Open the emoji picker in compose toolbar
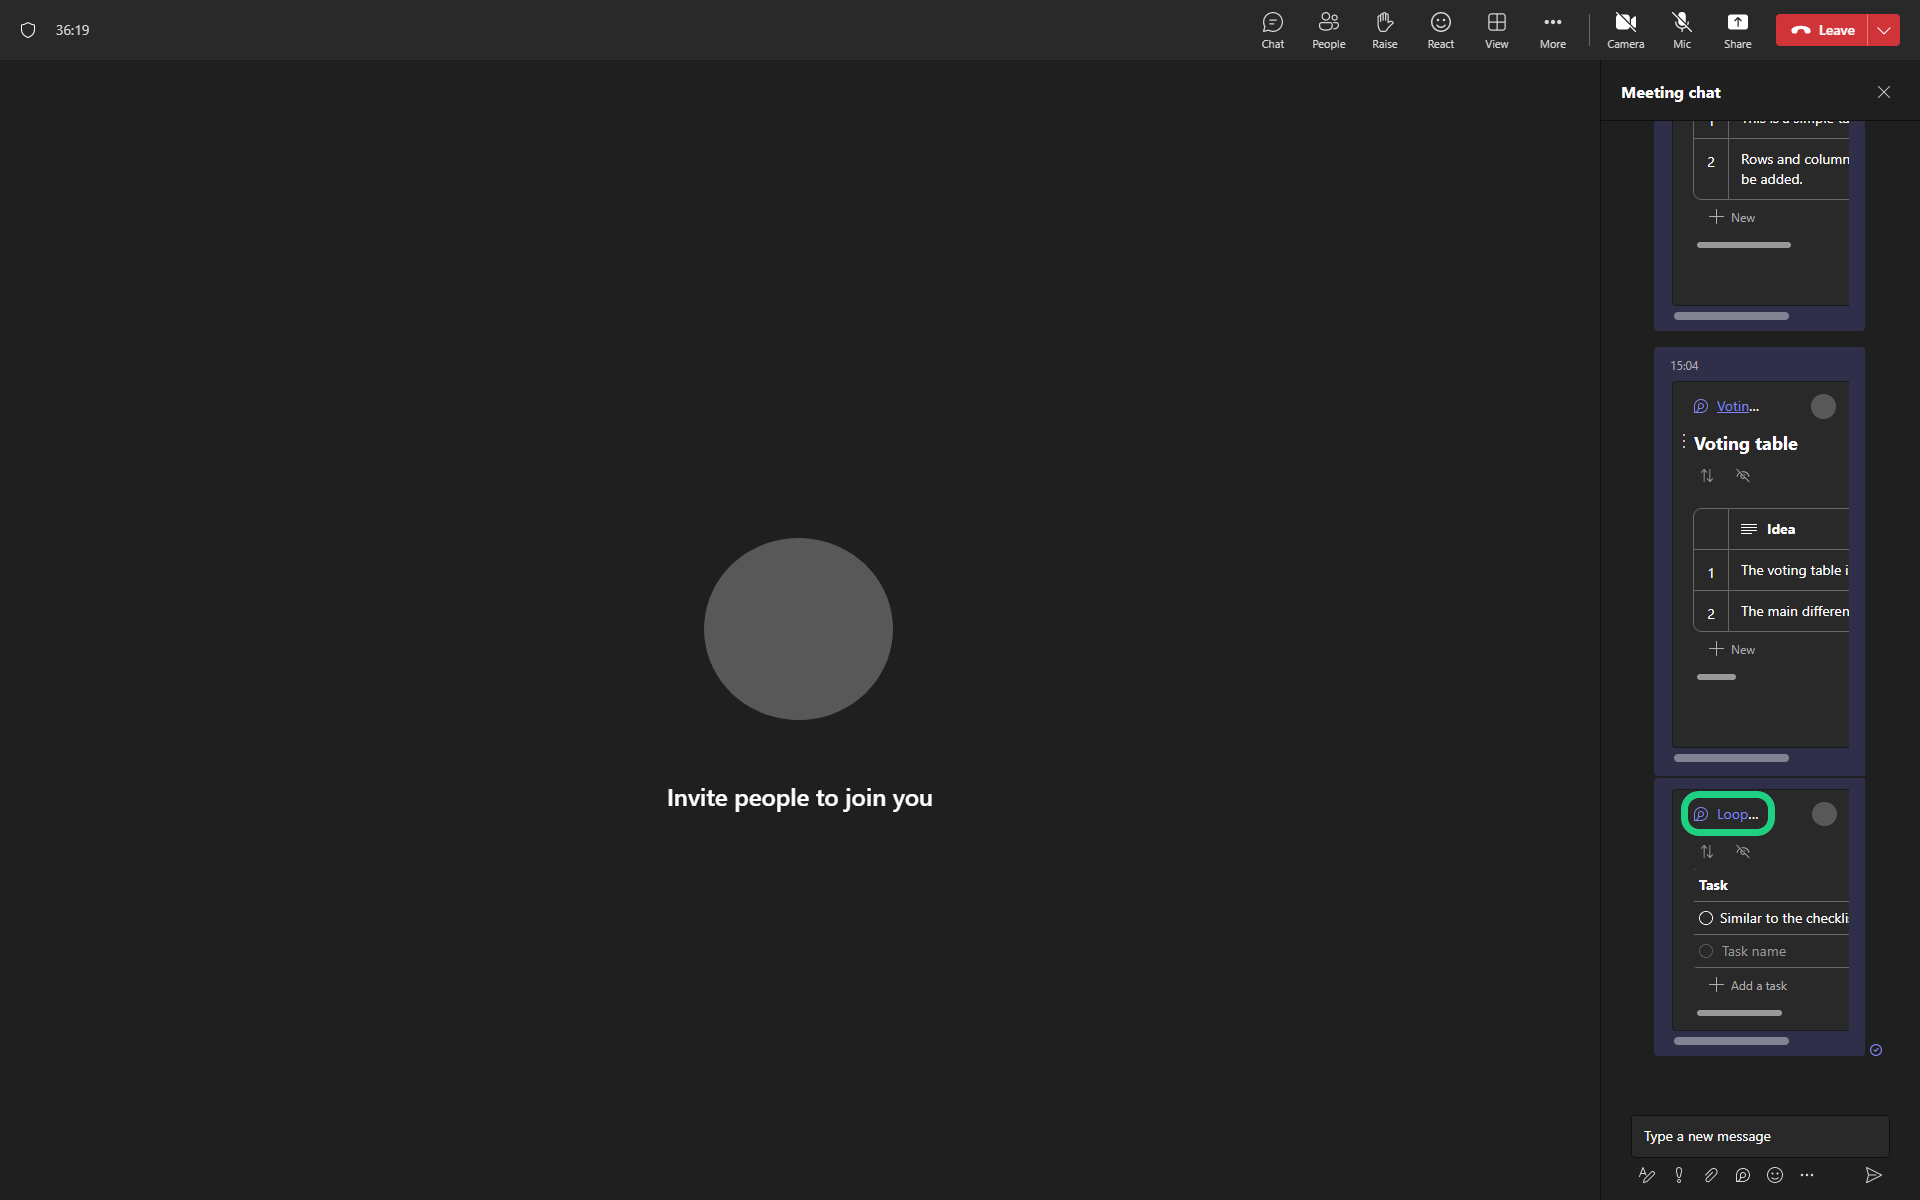 tap(1775, 1175)
